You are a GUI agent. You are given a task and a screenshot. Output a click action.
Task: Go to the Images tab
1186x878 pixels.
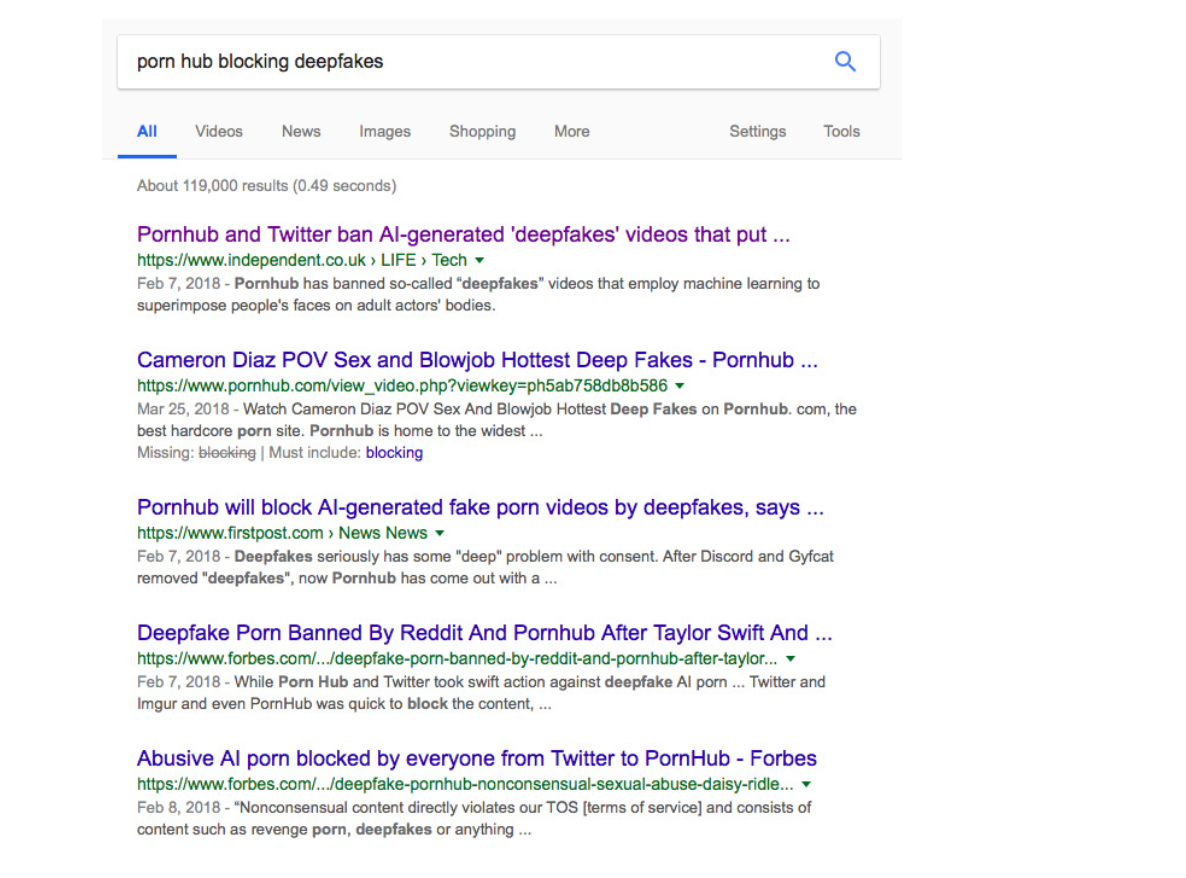pos(385,132)
